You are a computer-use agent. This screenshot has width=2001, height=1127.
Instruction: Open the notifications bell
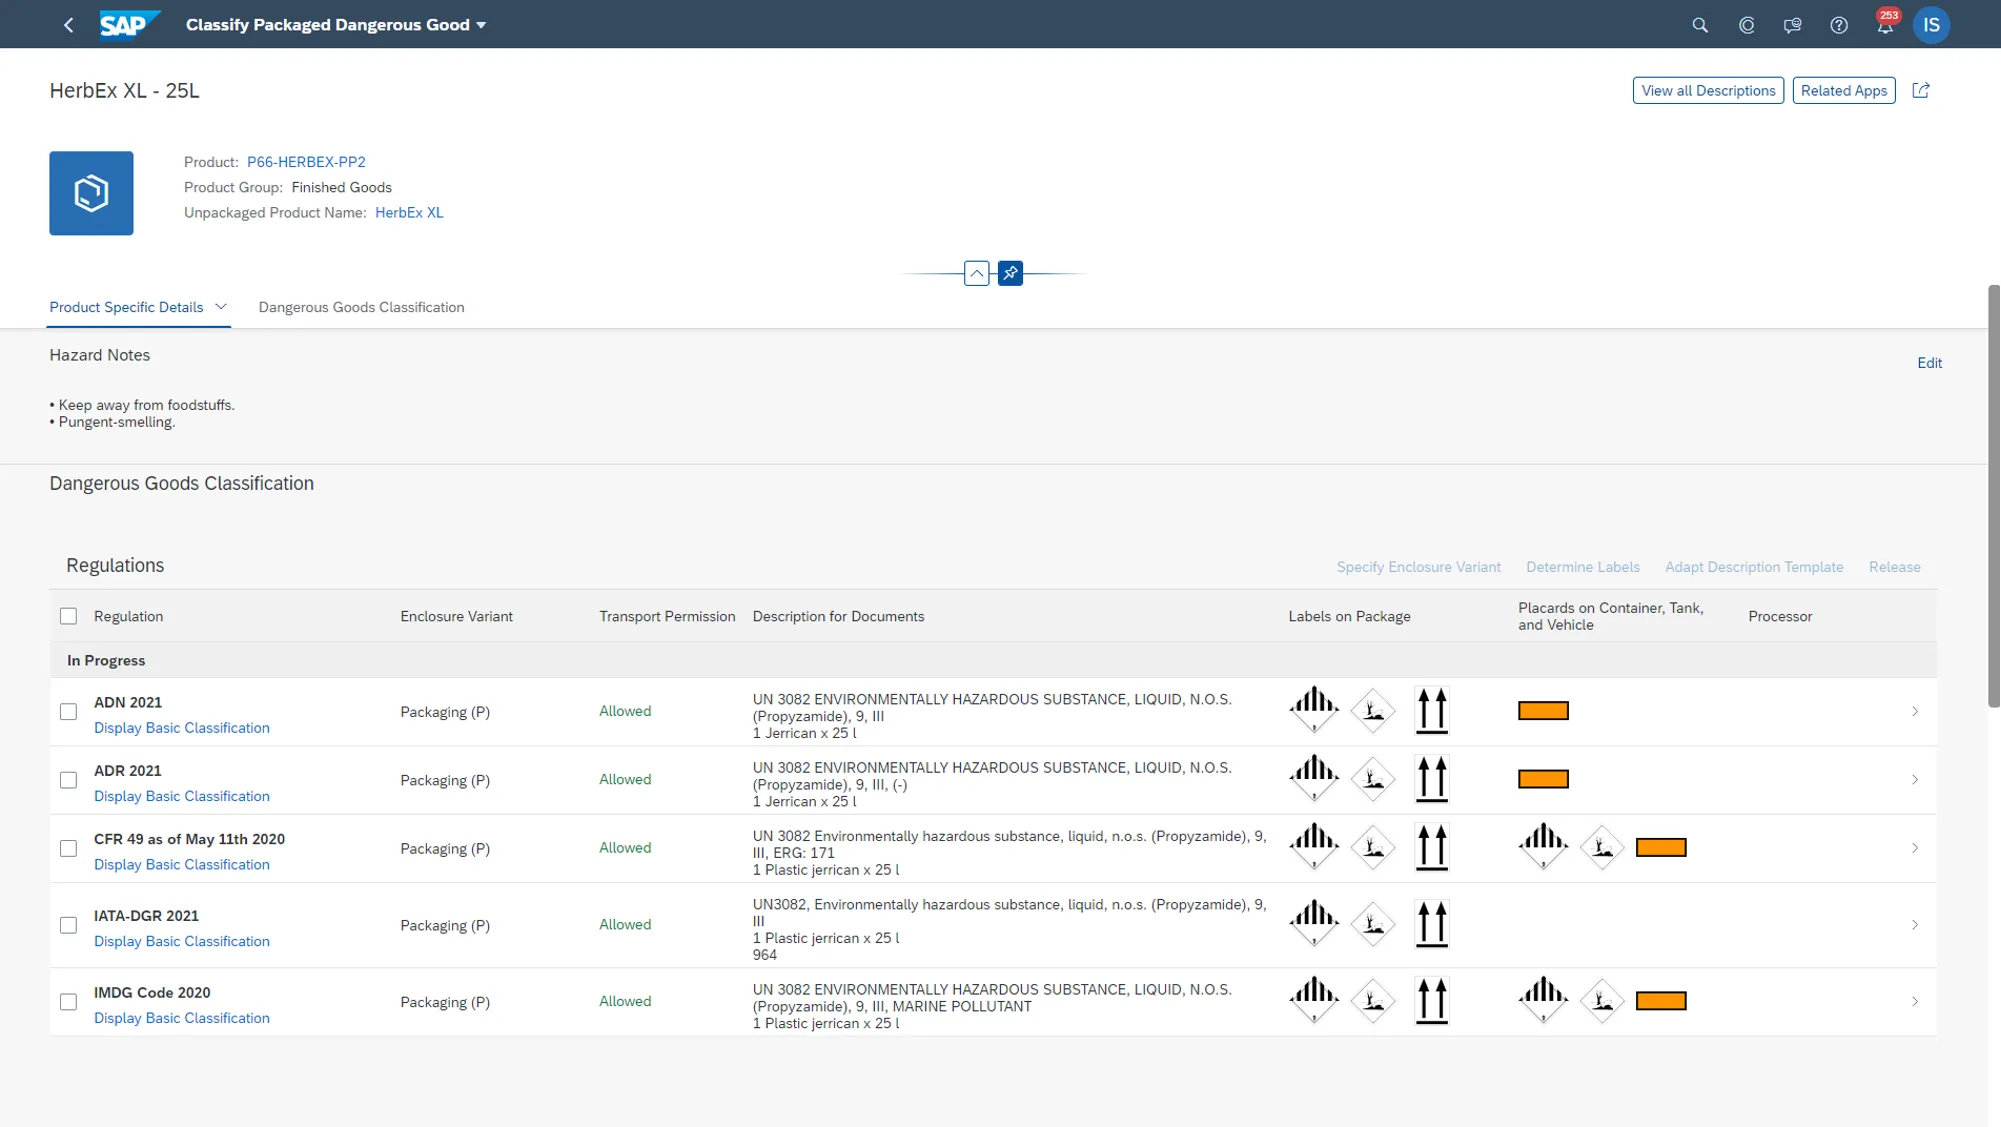point(1884,26)
